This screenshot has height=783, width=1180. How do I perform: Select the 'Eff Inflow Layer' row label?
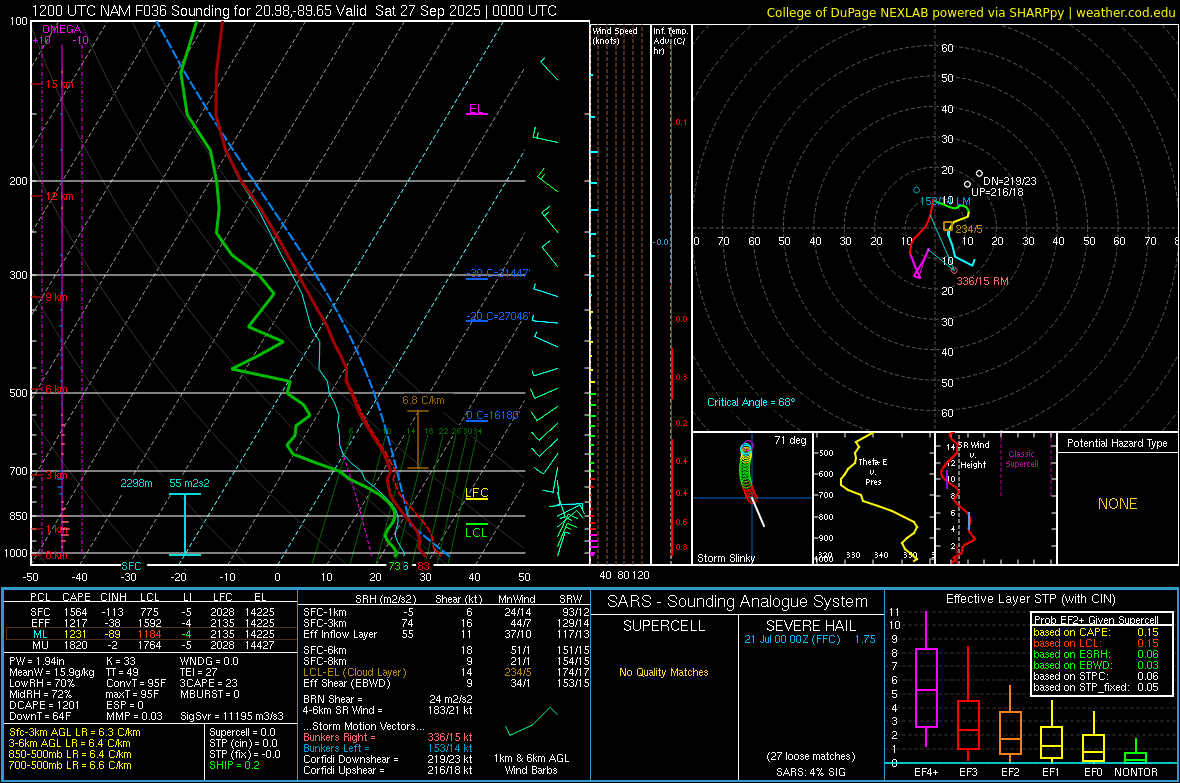(340, 634)
